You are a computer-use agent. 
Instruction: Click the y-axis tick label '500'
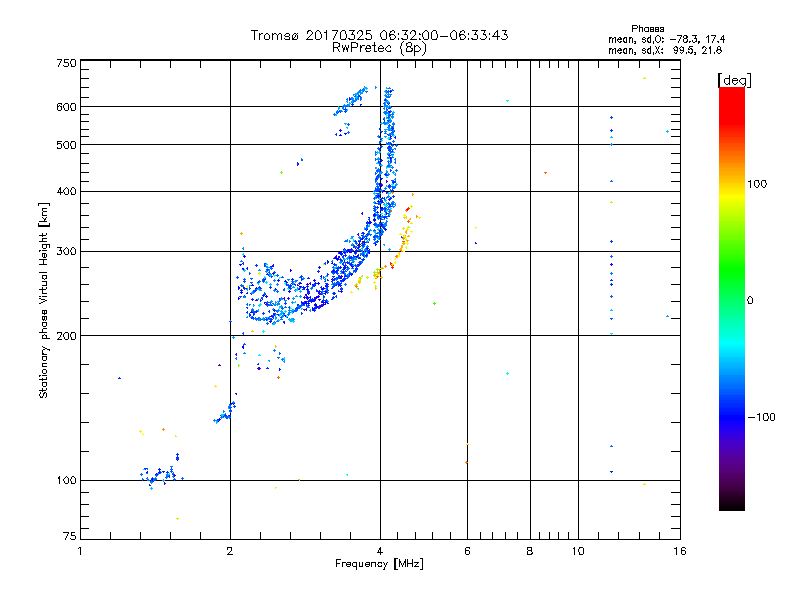[67, 145]
